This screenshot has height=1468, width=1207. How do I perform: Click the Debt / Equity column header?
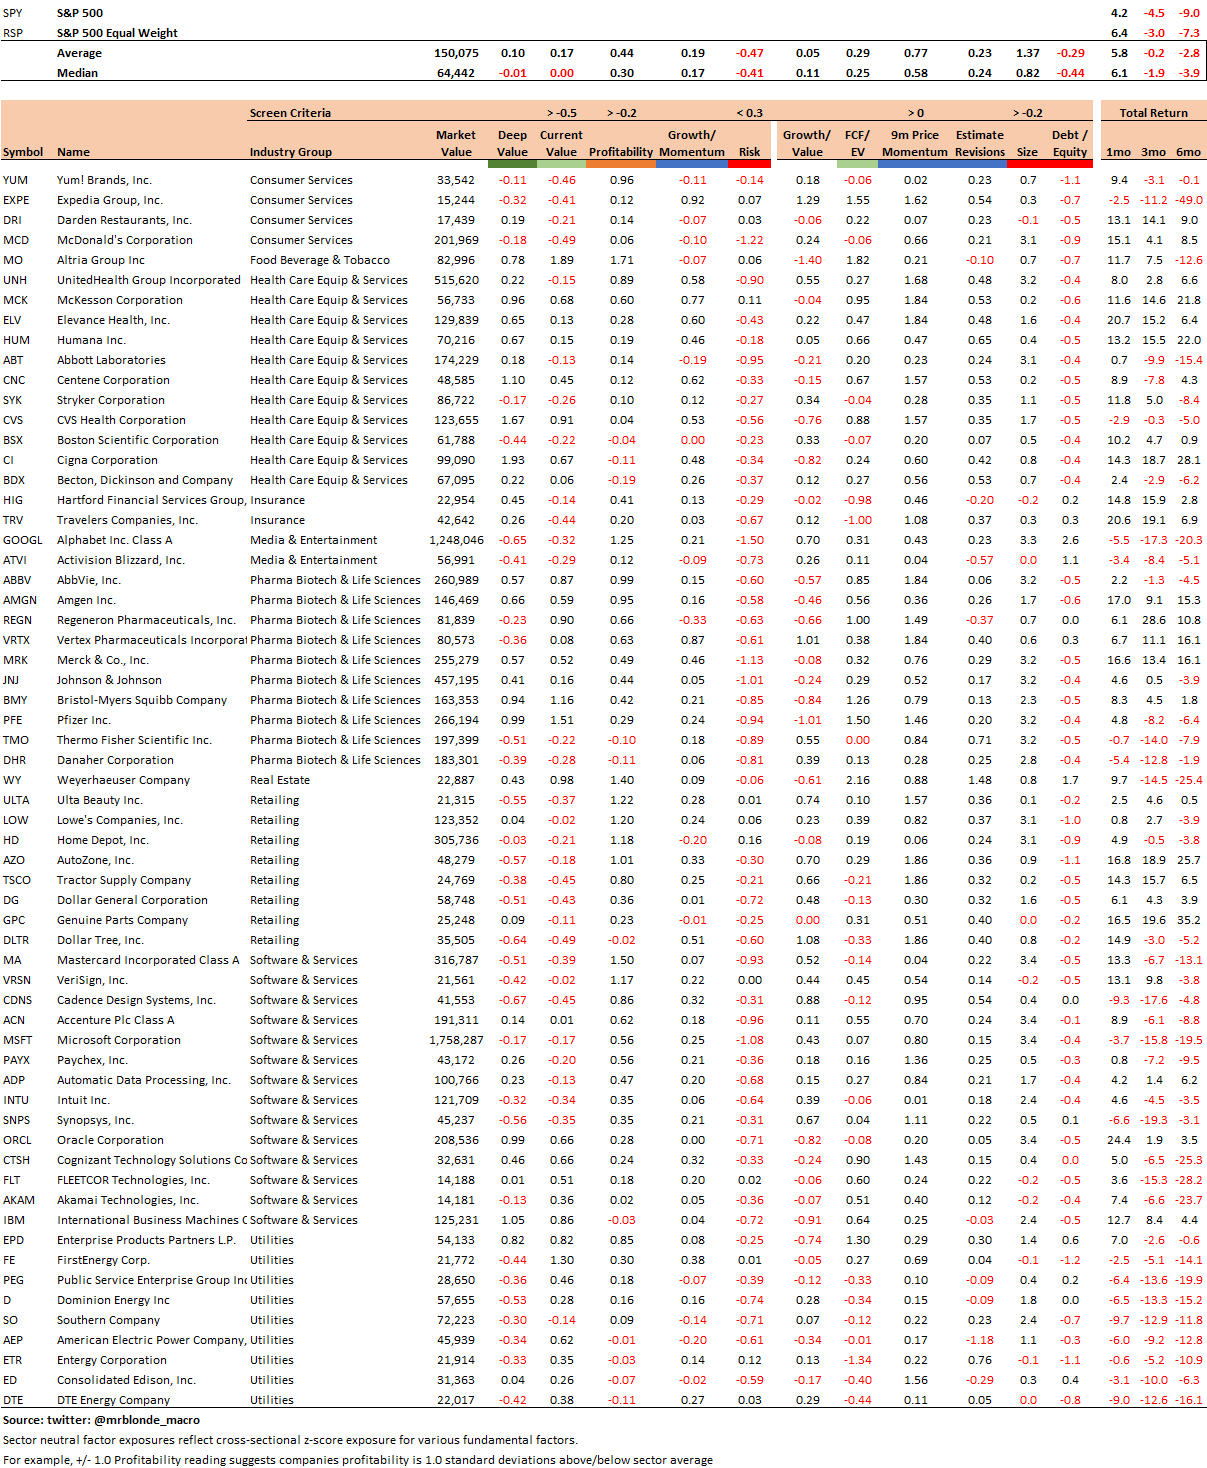tap(1070, 144)
